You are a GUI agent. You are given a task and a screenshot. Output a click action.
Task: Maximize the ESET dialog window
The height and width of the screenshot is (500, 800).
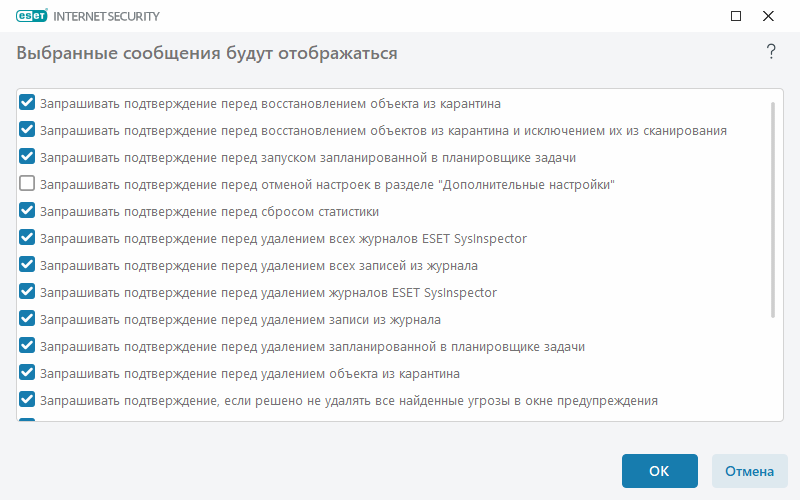(x=736, y=16)
